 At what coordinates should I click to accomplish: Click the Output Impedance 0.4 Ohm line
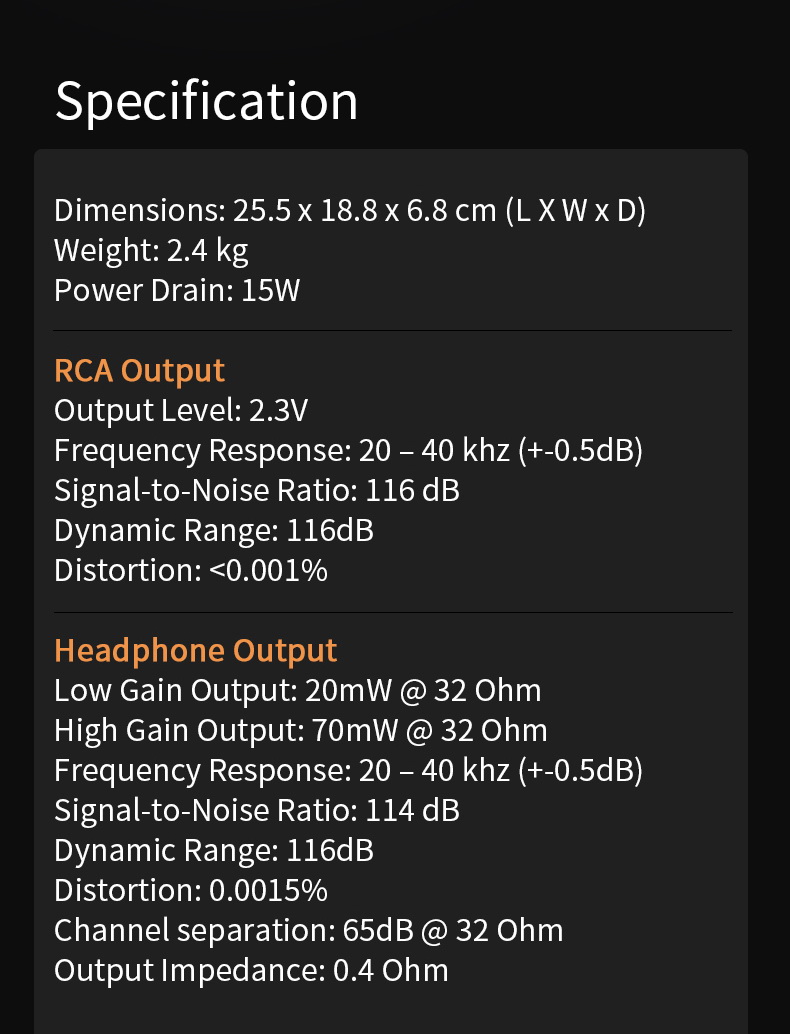point(251,971)
